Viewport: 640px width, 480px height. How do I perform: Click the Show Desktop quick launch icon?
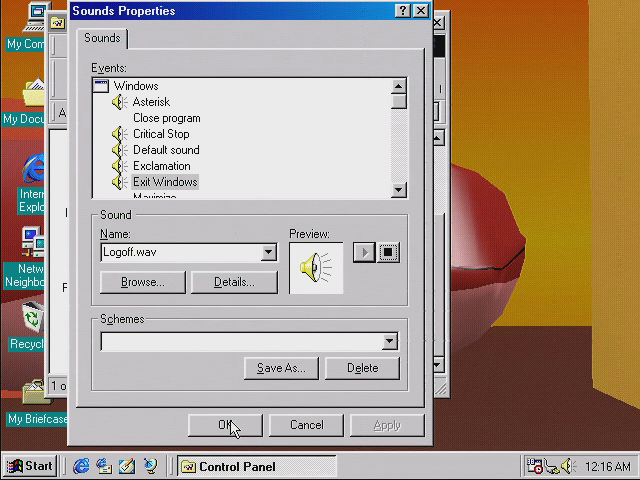(x=127, y=466)
